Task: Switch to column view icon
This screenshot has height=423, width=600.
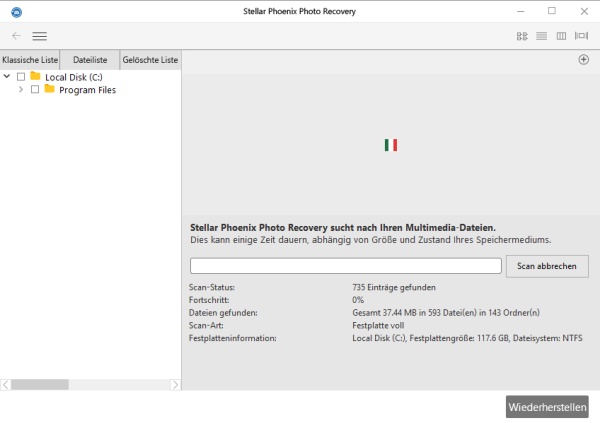Action: click(x=561, y=36)
